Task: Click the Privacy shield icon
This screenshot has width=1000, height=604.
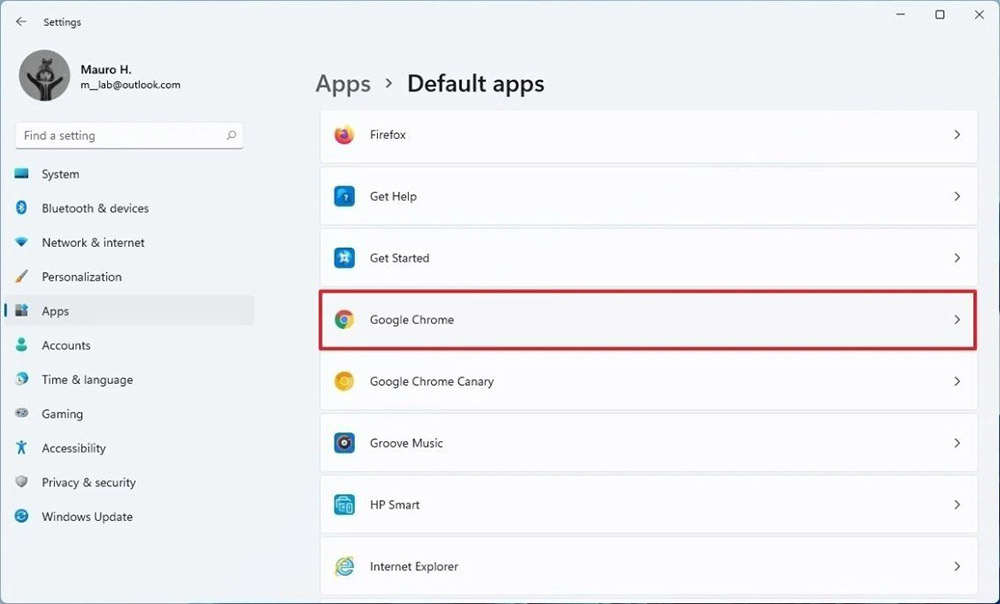Action: [x=22, y=482]
